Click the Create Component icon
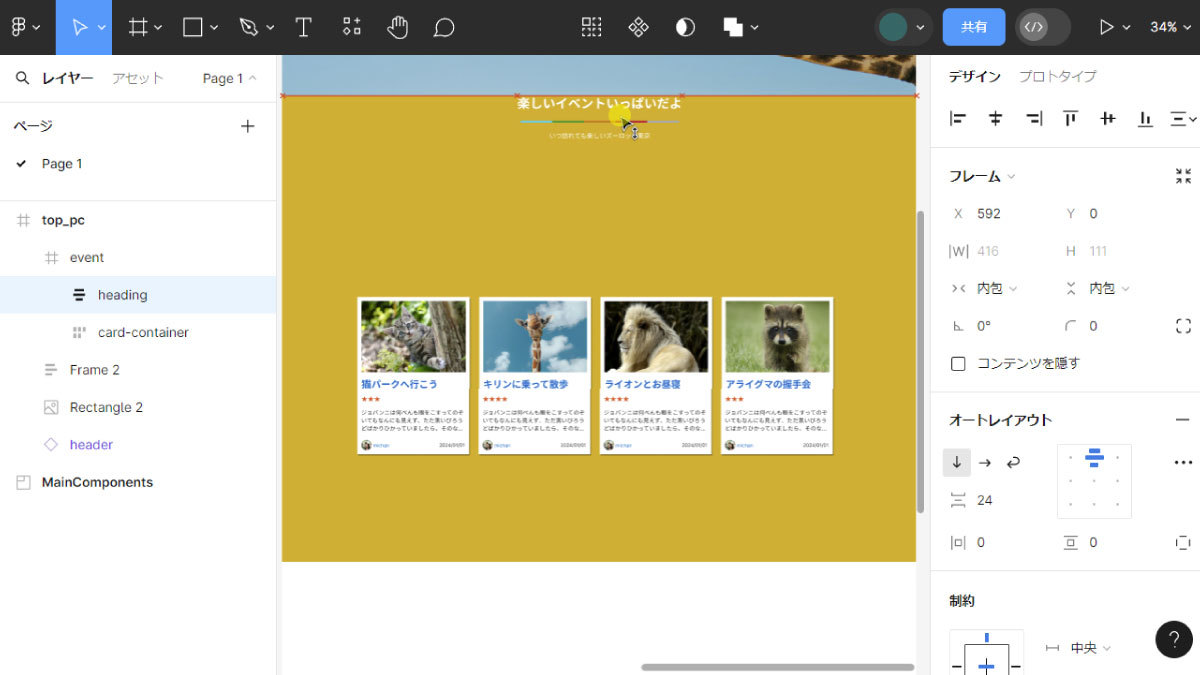The width and height of the screenshot is (1200, 675). (x=638, y=27)
